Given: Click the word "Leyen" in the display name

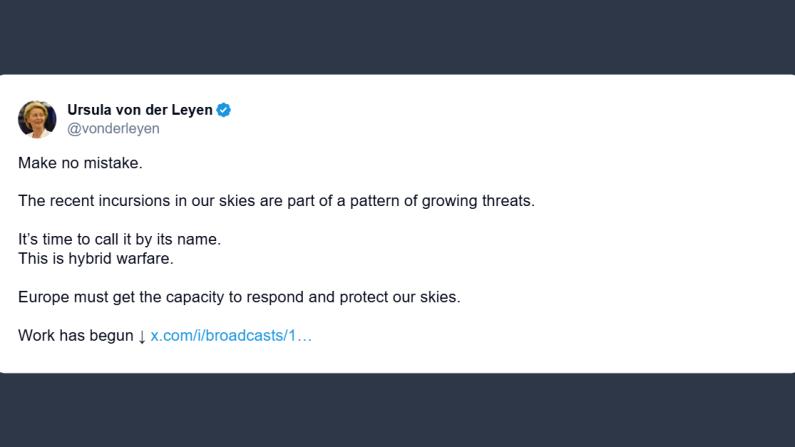Looking at the screenshot, I should (x=191, y=110).
